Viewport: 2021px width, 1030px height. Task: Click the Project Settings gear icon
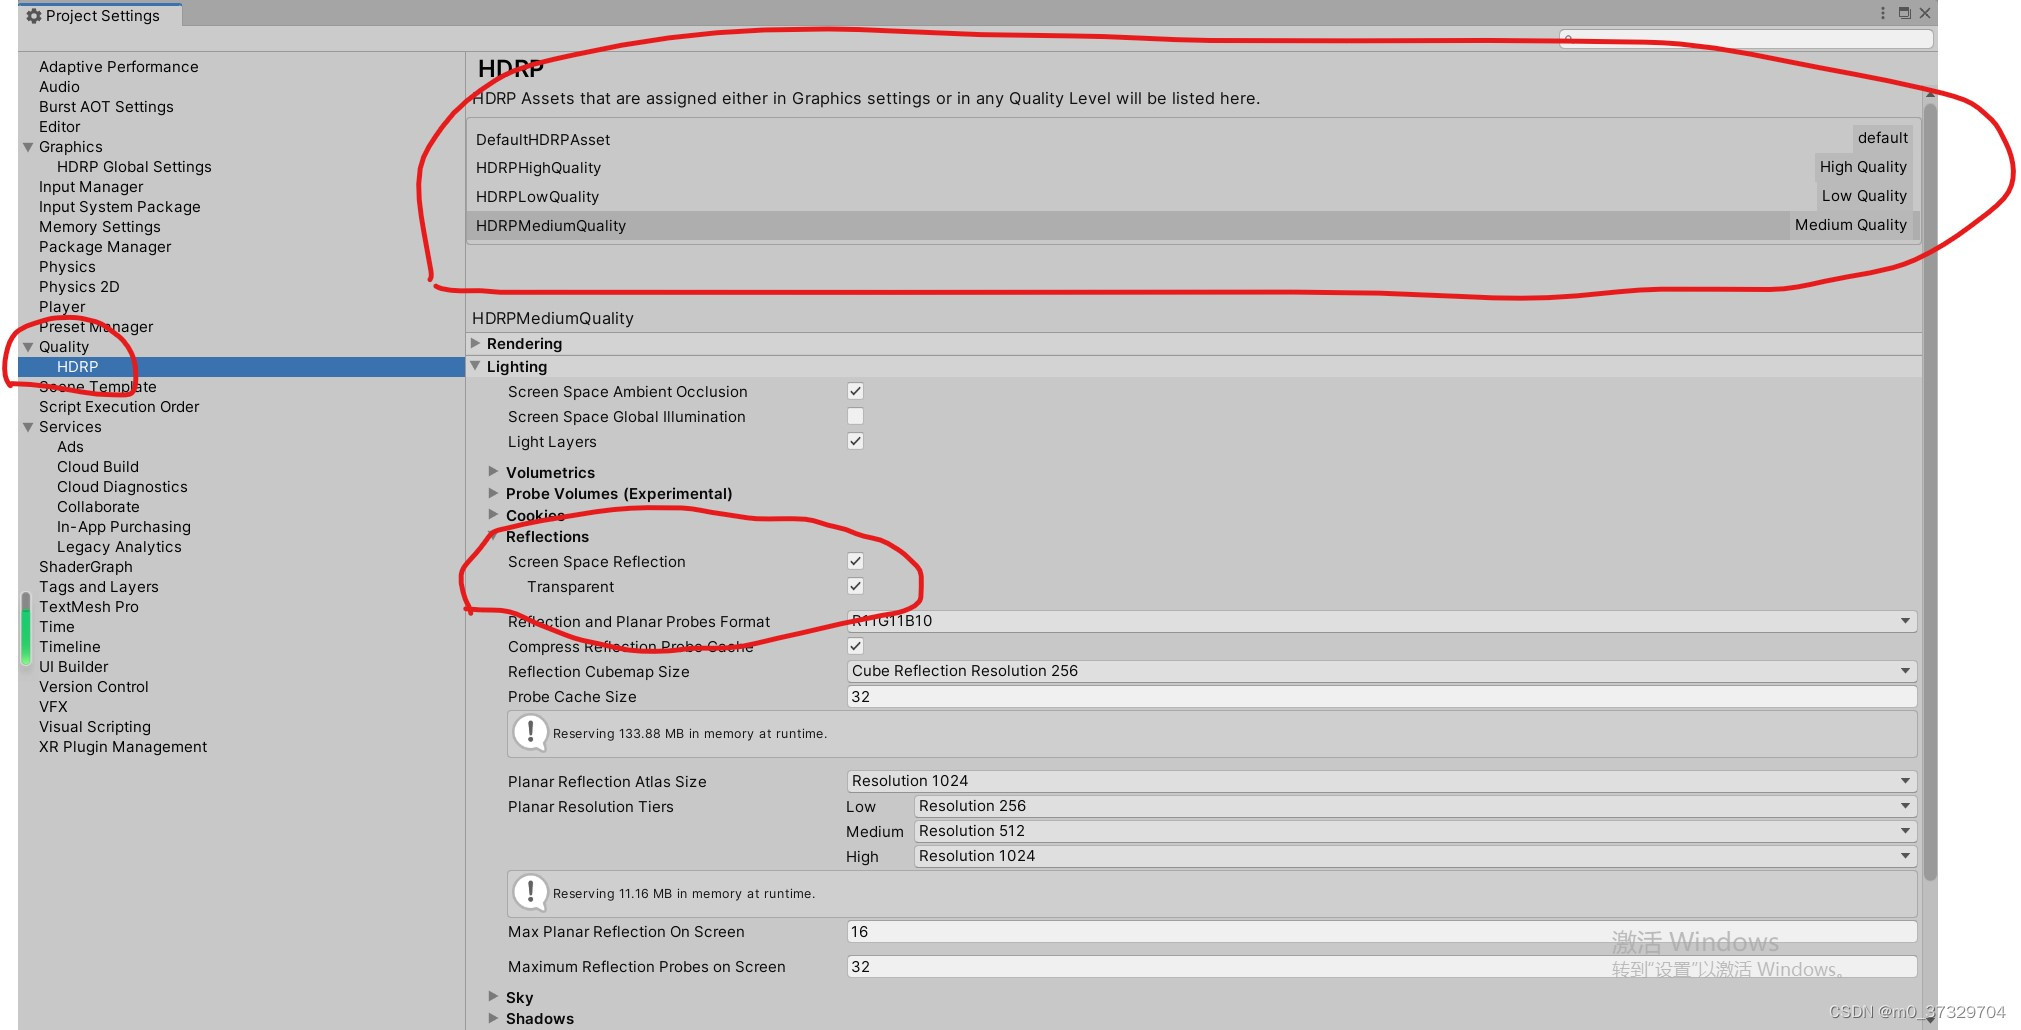tap(34, 16)
